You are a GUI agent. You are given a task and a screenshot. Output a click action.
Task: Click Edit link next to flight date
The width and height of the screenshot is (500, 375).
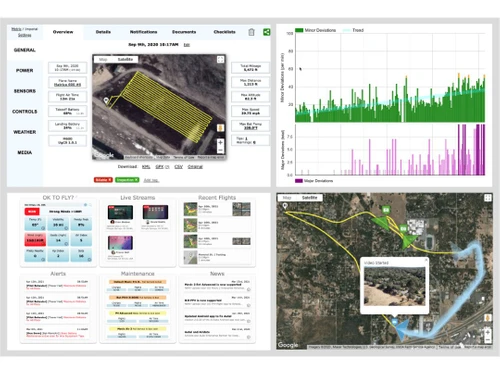(187, 45)
